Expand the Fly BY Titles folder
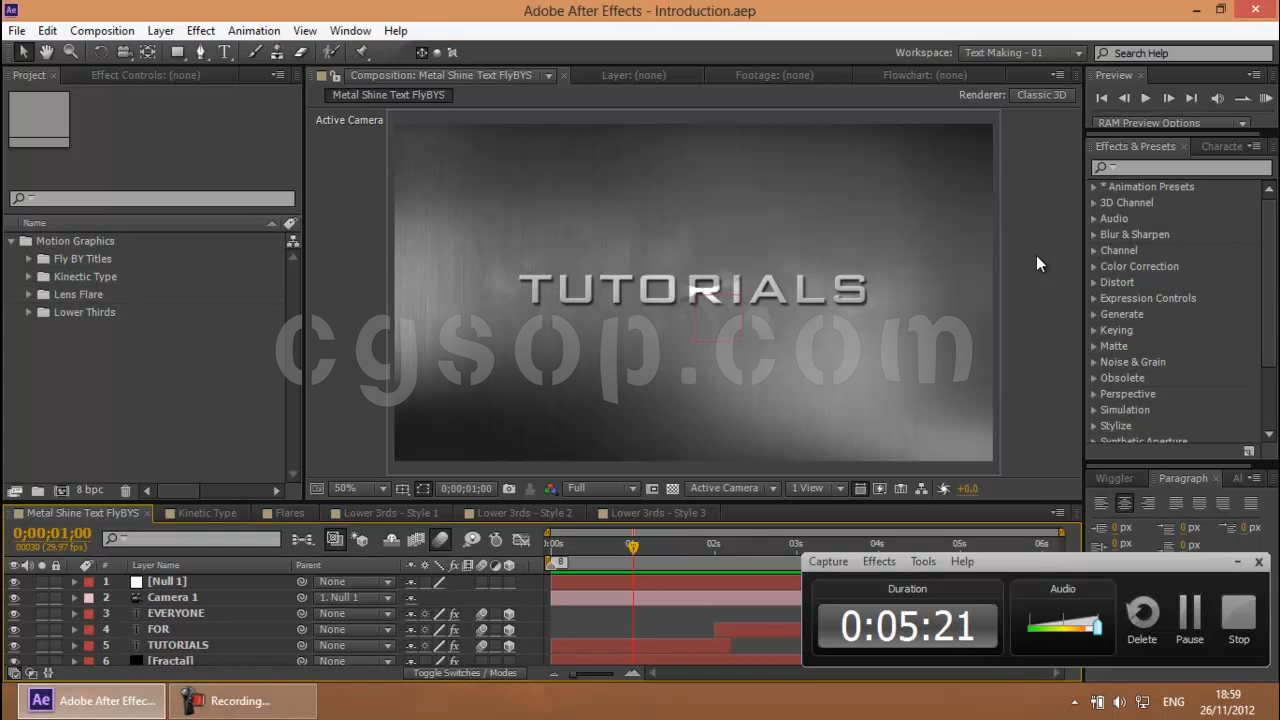Screen dimensions: 1280x720 pyautogui.click(x=29, y=259)
